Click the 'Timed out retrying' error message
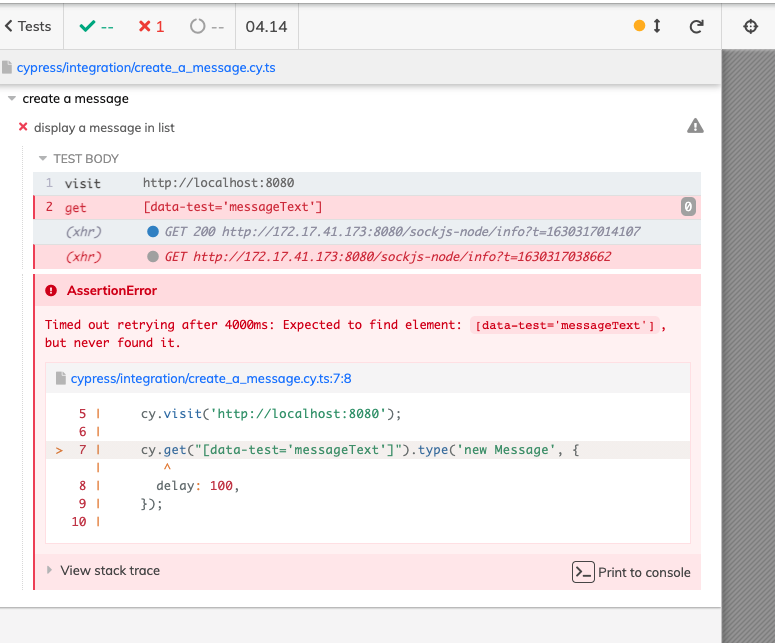The image size is (775, 643). coord(355,334)
